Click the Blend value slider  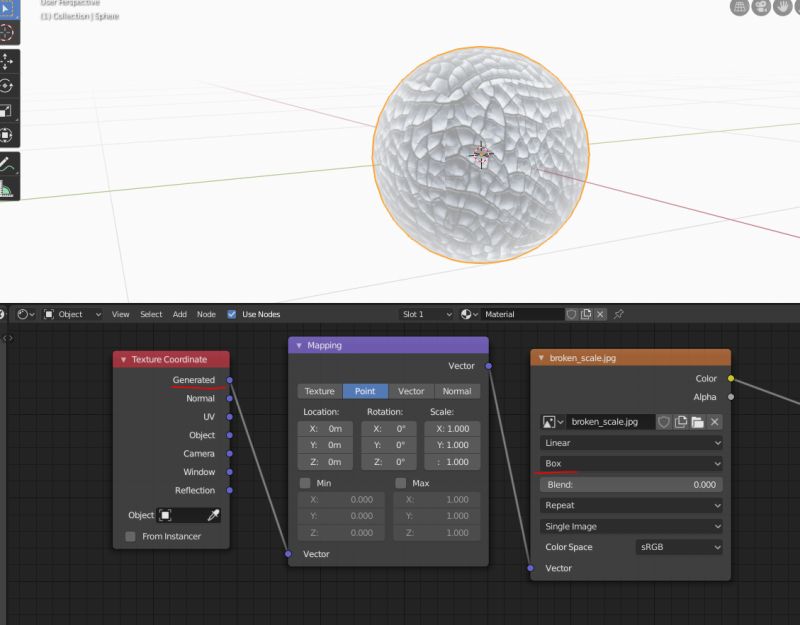(x=631, y=485)
